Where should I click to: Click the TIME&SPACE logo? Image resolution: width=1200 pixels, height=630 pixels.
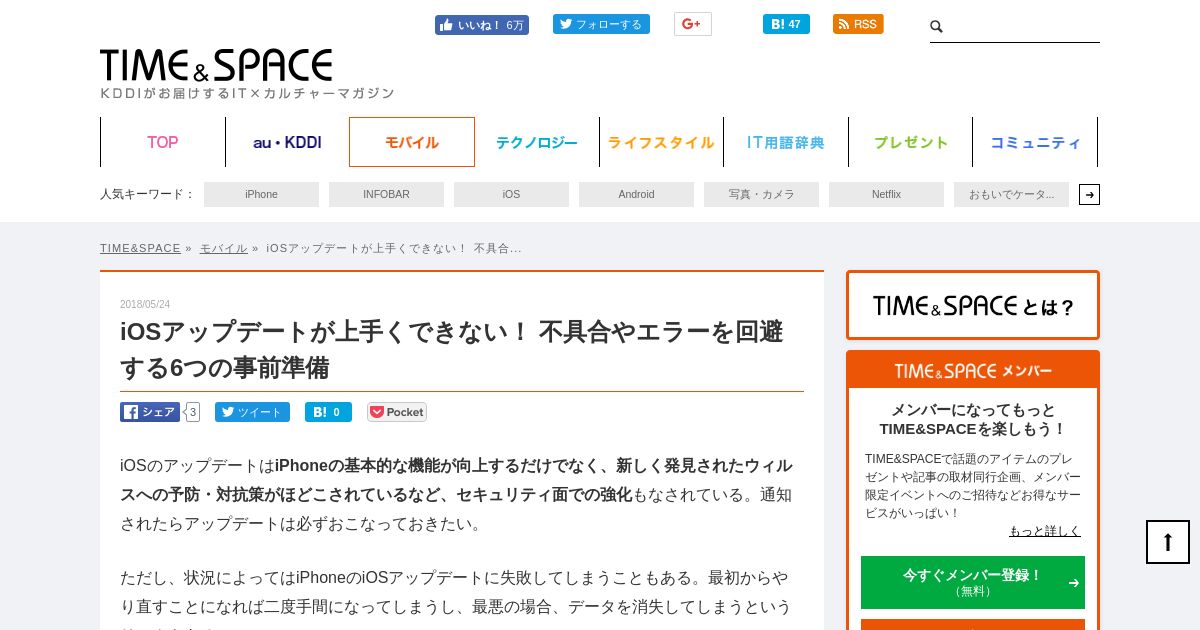click(216, 65)
